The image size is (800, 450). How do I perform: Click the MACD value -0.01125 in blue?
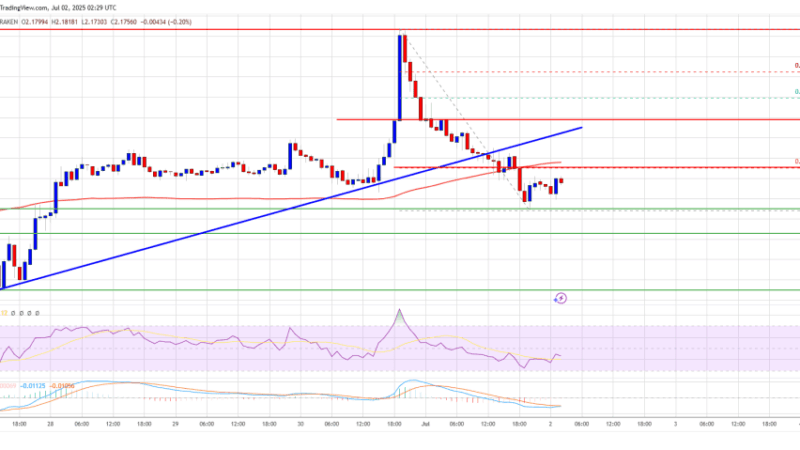pyautogui.click(x=33, y=386)
